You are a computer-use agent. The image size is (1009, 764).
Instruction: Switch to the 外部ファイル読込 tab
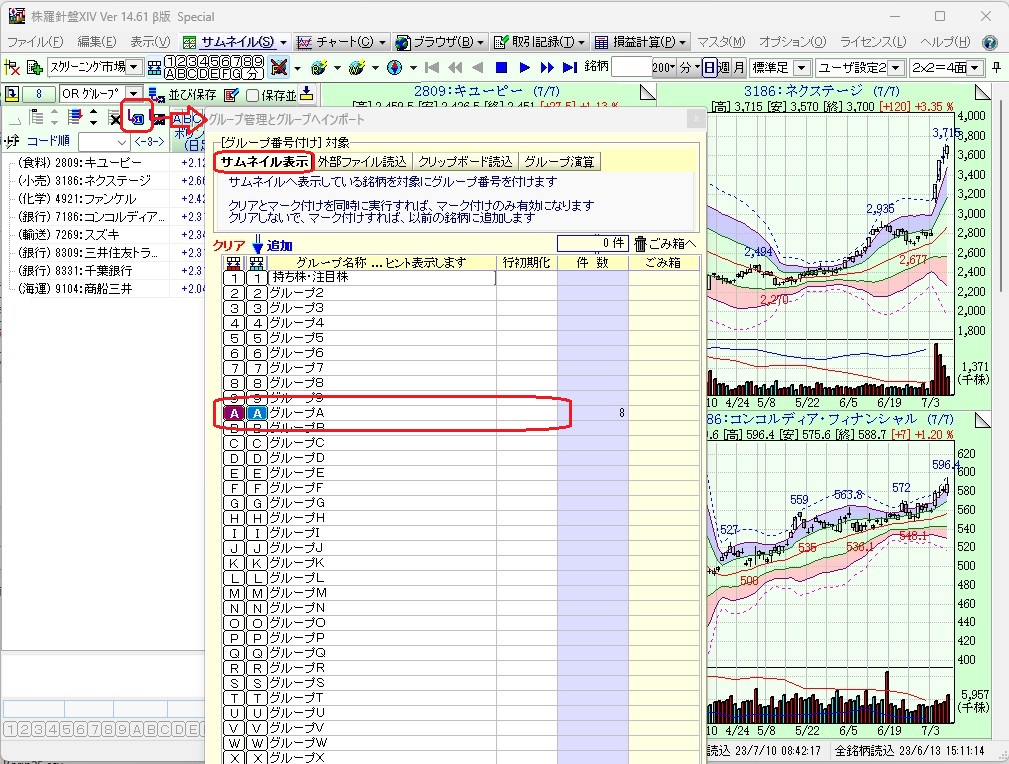coord(362,162)
